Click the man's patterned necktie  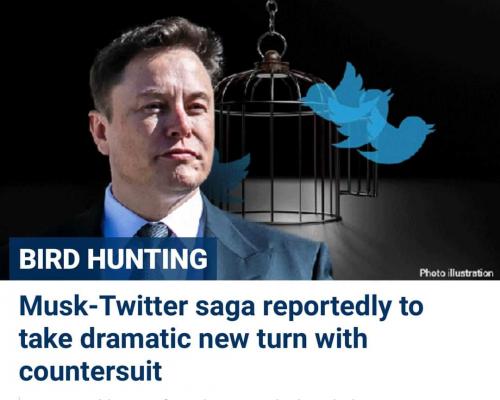tap(153, 231)
